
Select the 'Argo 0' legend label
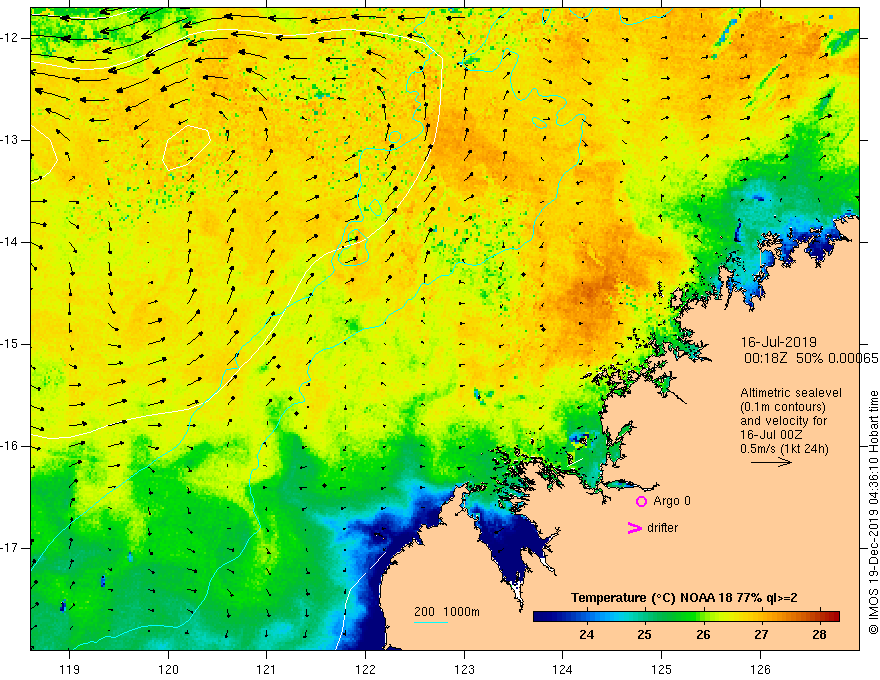672,501
